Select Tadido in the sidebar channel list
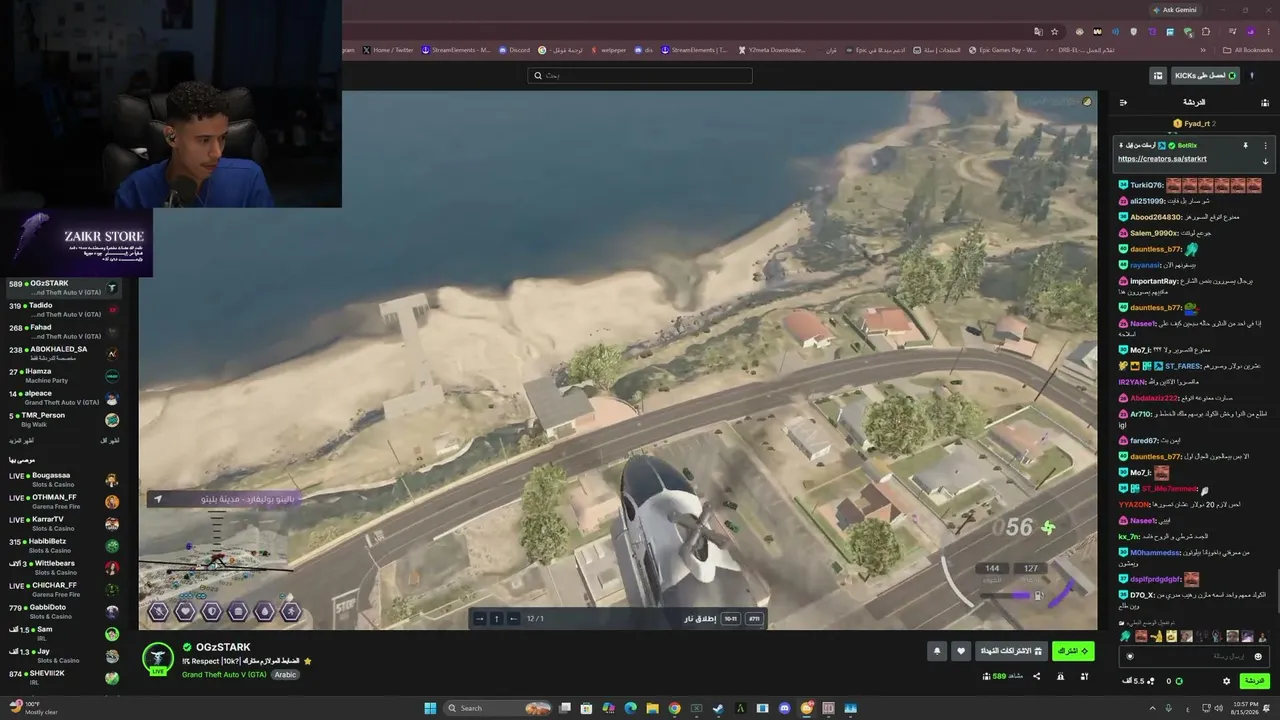 (x=64, y=310)
